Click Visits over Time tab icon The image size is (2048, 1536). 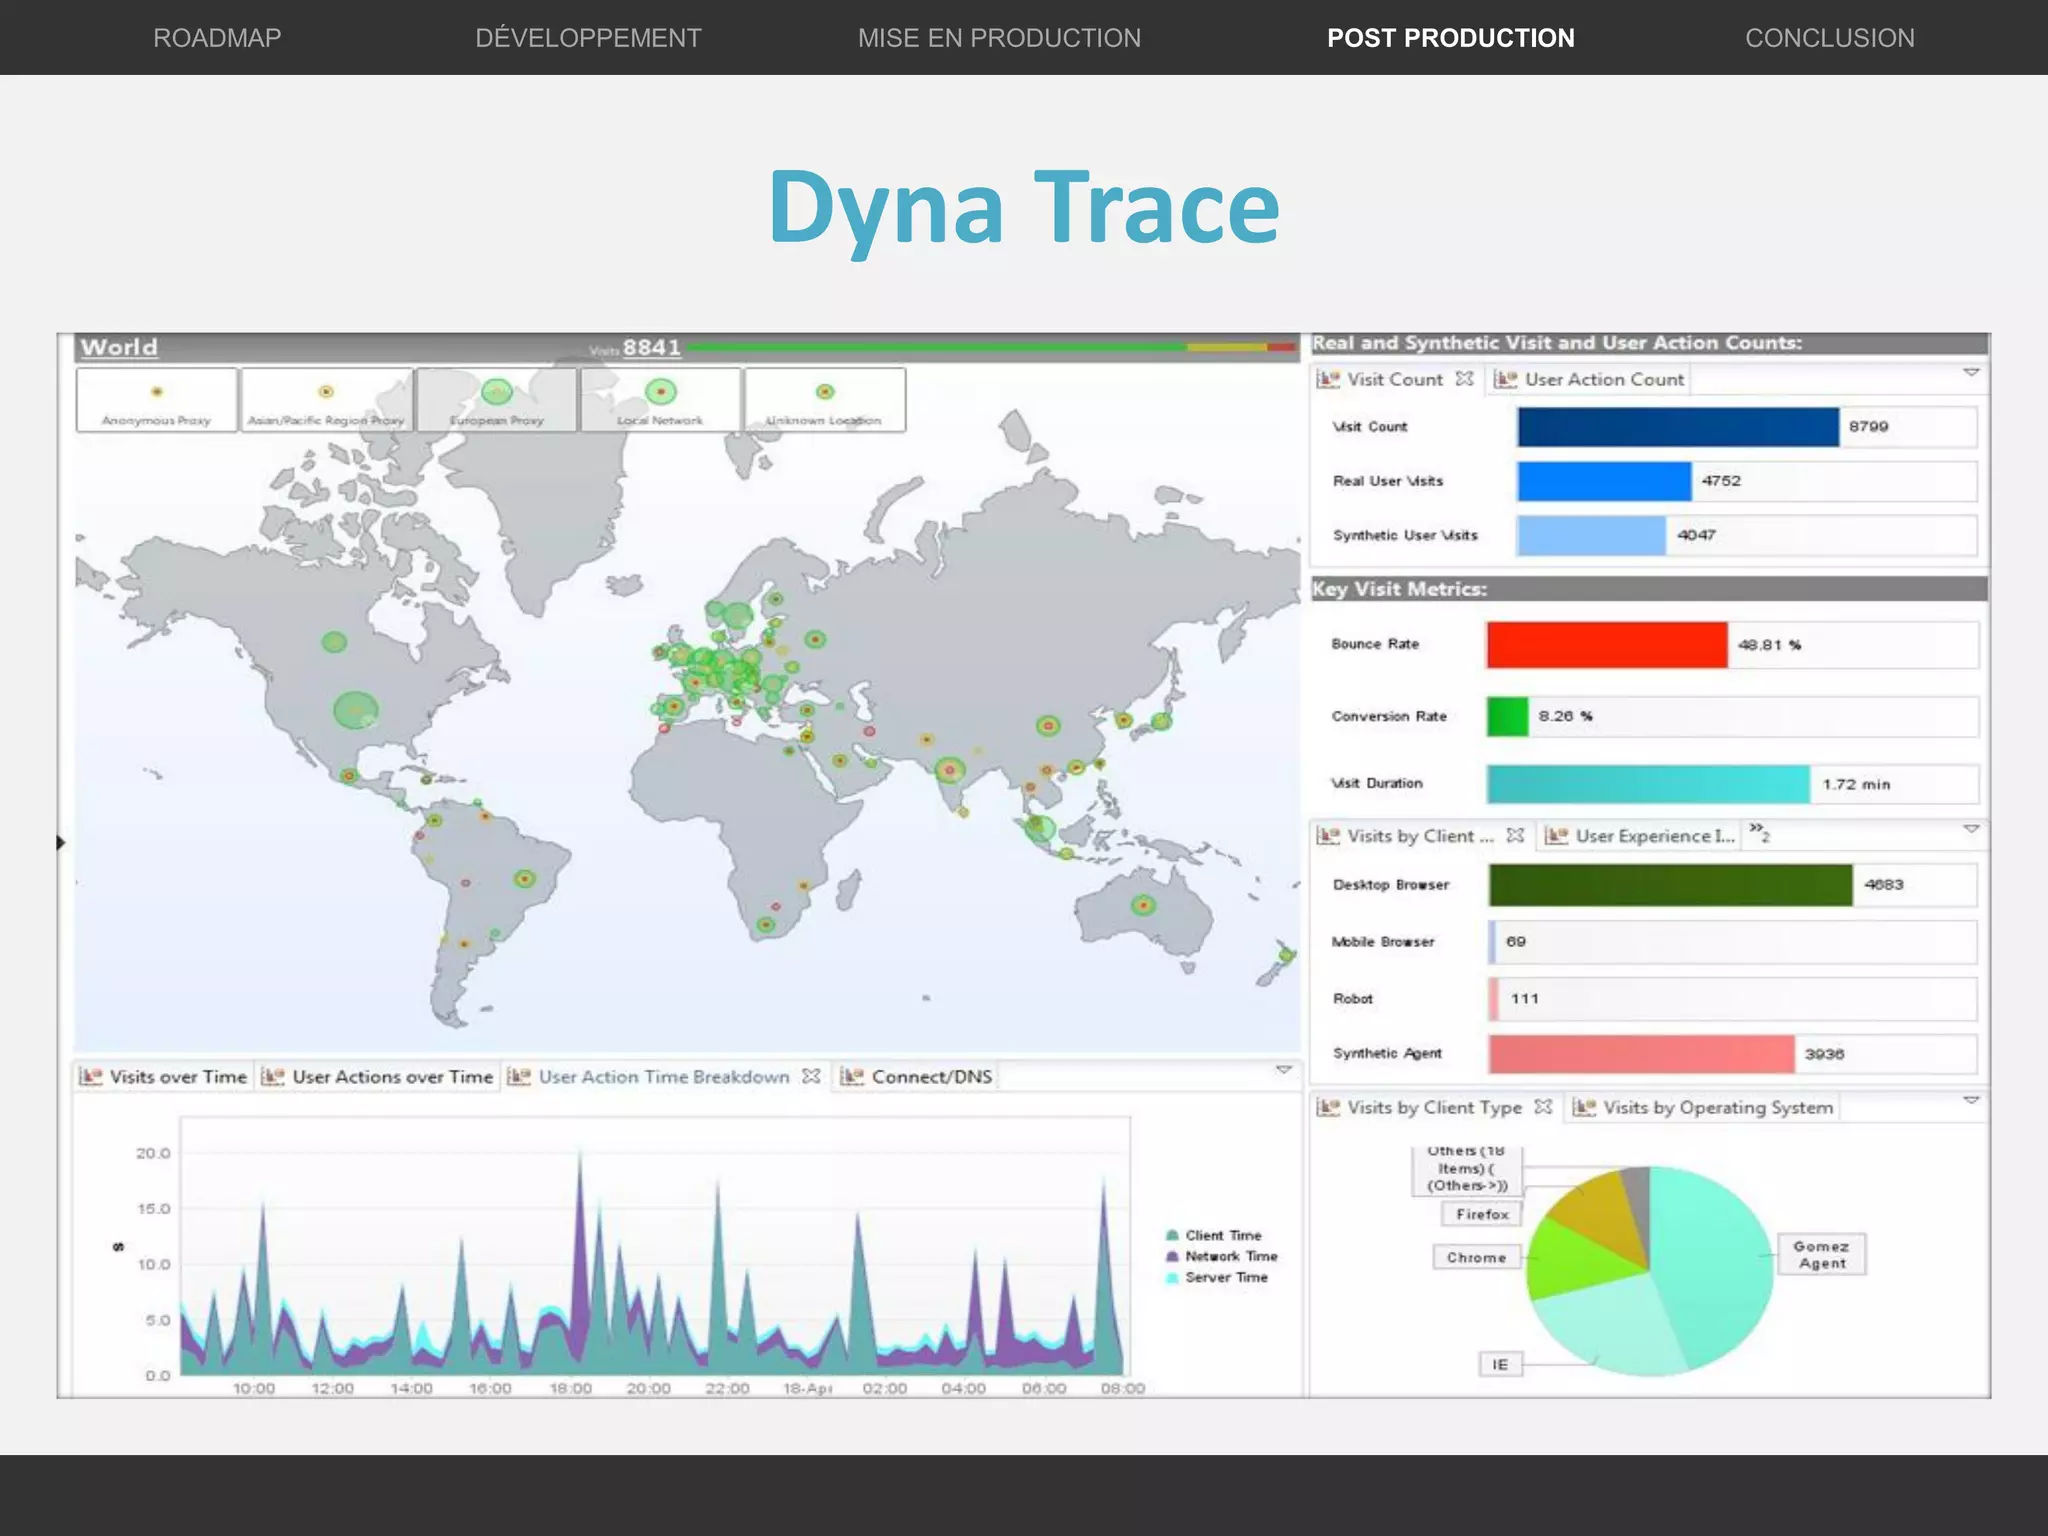pyautogui.click(x=91, y=1077)
